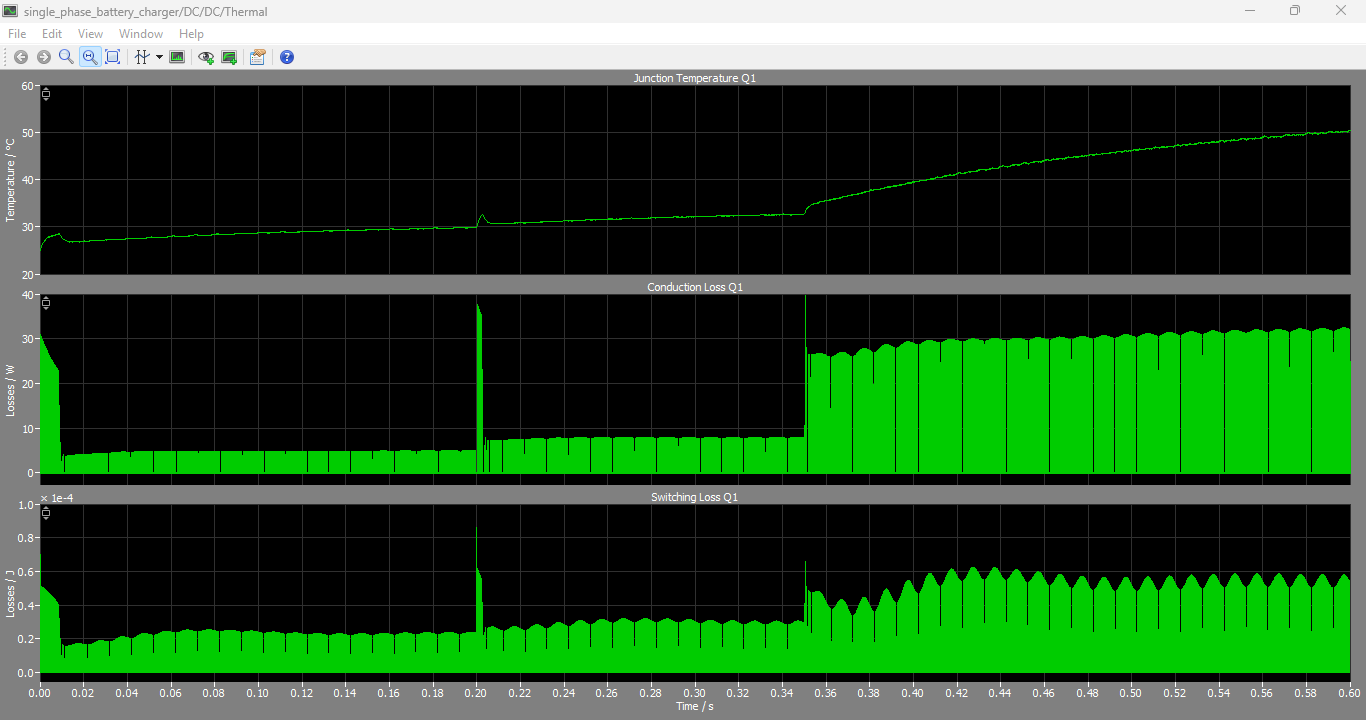This screenshot has width=1366, height=720.
Task: Open the blue help question icon
Action: coord(287,57)
